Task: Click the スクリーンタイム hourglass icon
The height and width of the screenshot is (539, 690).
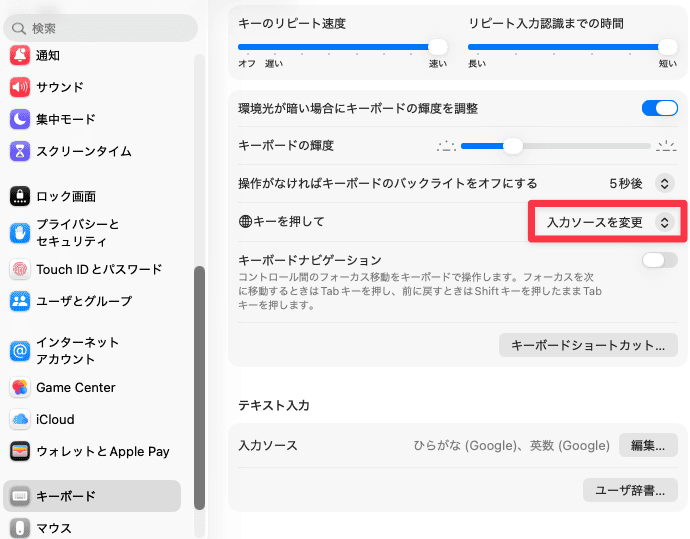Action: pos(20,151)
